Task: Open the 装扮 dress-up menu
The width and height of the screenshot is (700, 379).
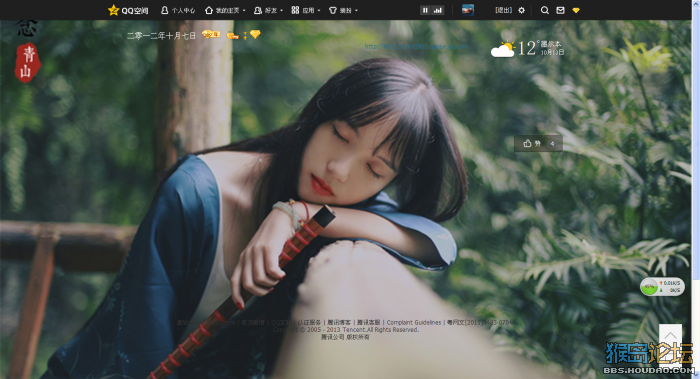Action: tap(340, 10)
